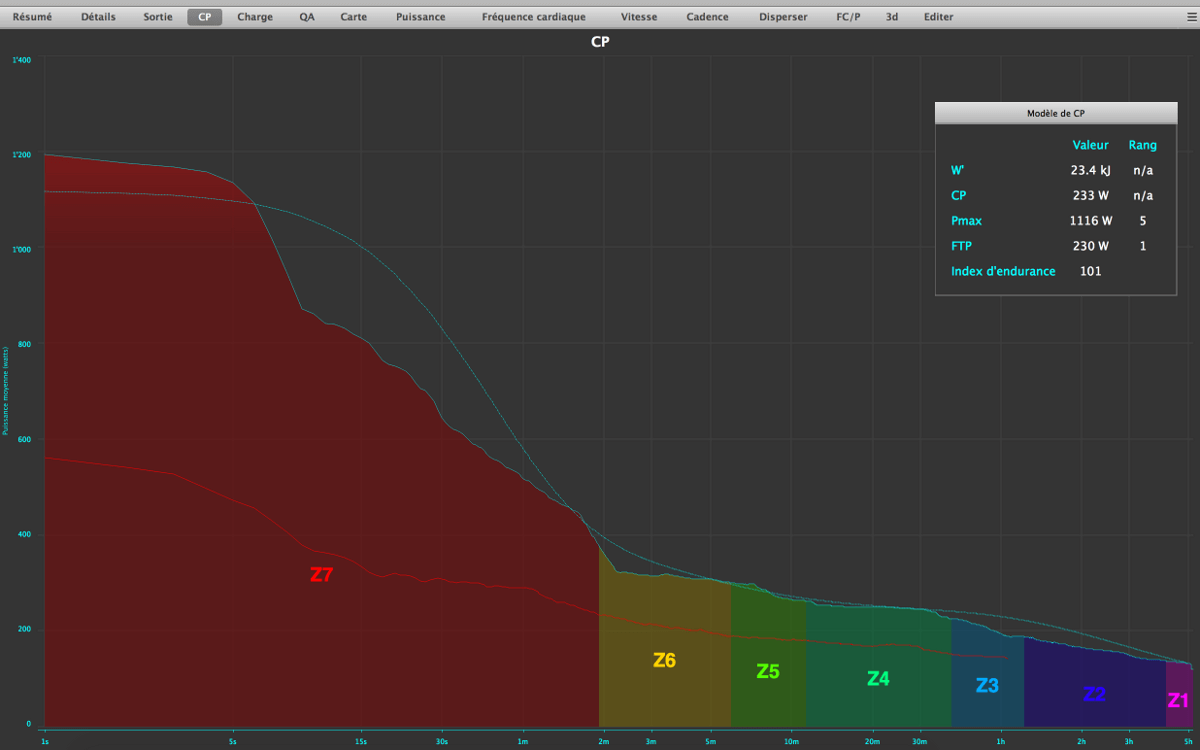Switch to the Puissance tab
This screenshot has height=750, width=1200.
[420, 17]
